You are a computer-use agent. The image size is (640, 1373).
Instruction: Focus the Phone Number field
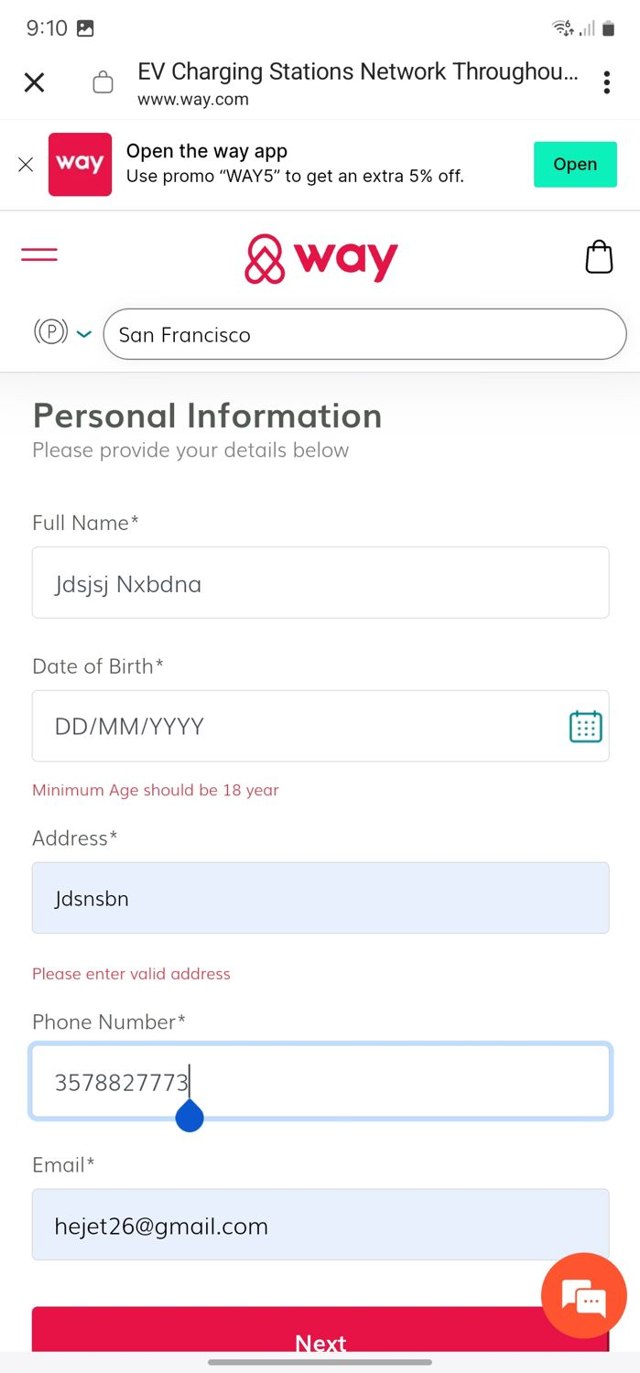point(320,1081)
